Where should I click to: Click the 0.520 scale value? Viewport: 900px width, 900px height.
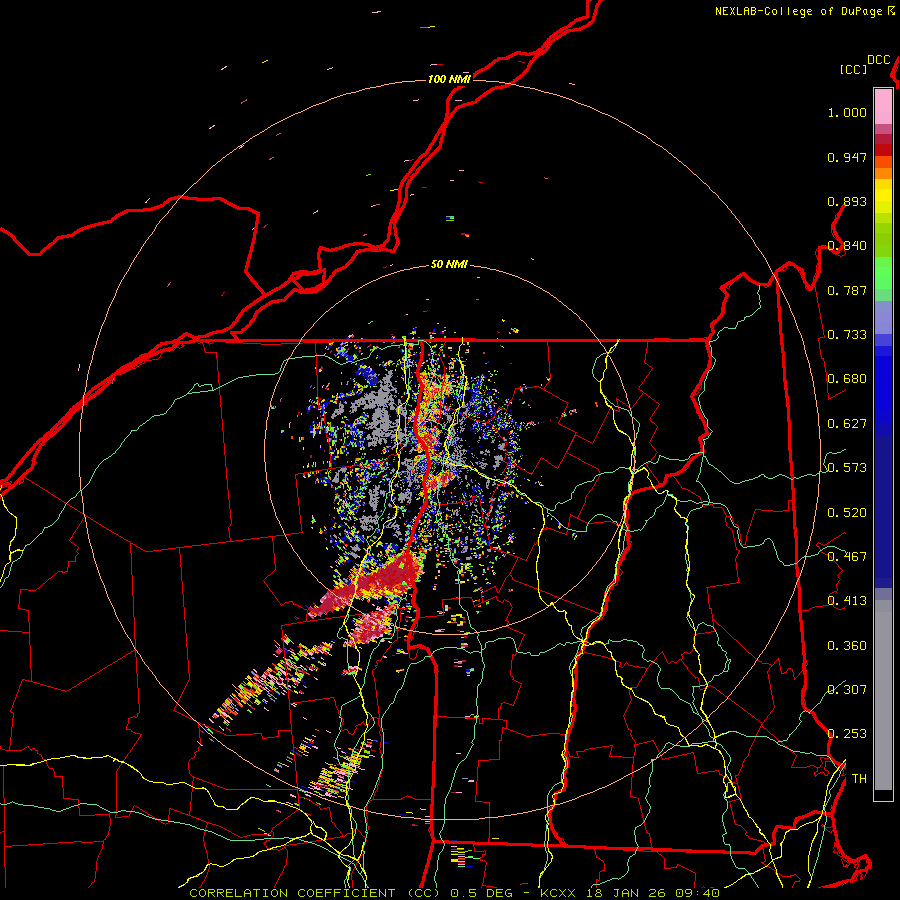[847, 513]
